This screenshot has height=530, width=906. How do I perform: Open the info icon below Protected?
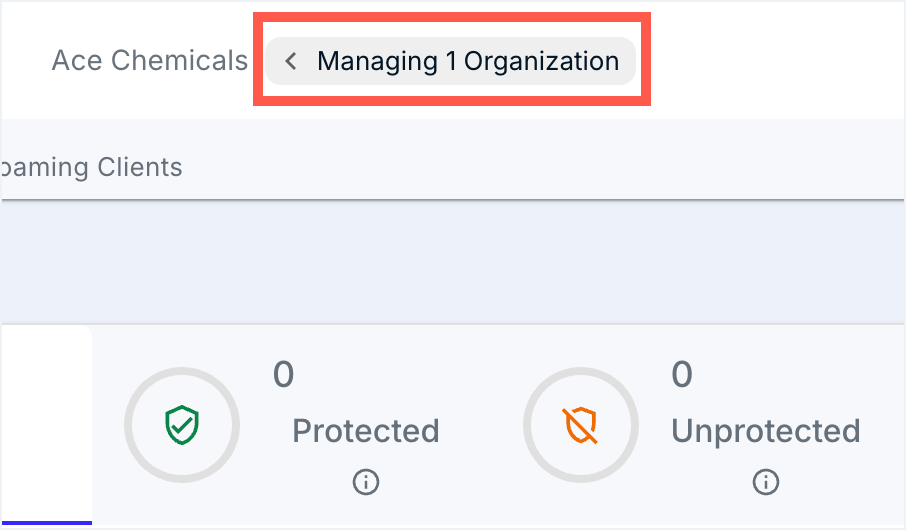366,483
